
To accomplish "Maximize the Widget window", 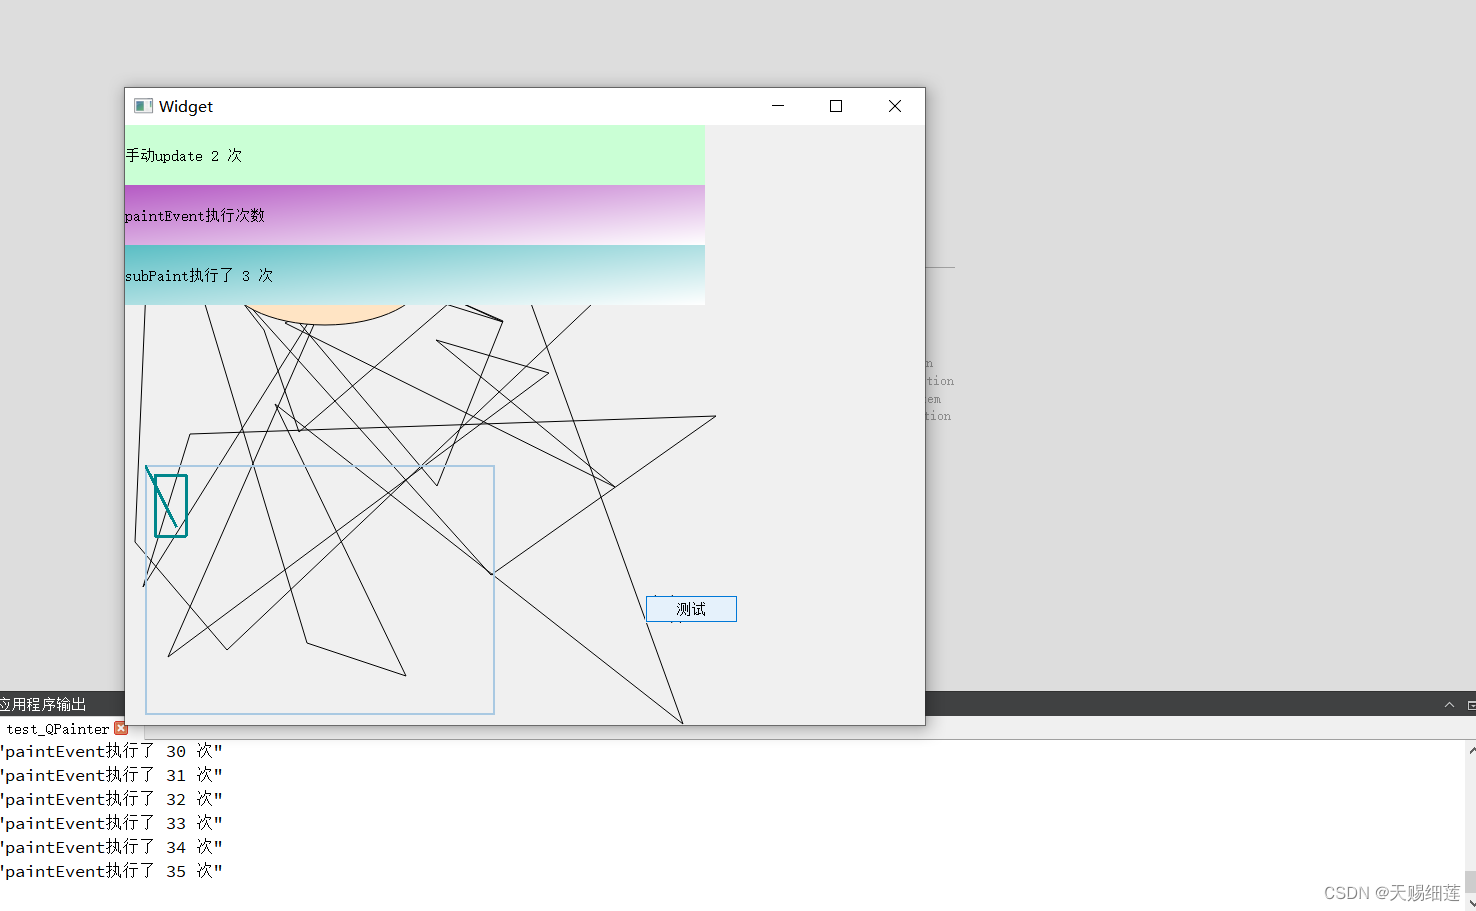I will click(x=836, y=106).
